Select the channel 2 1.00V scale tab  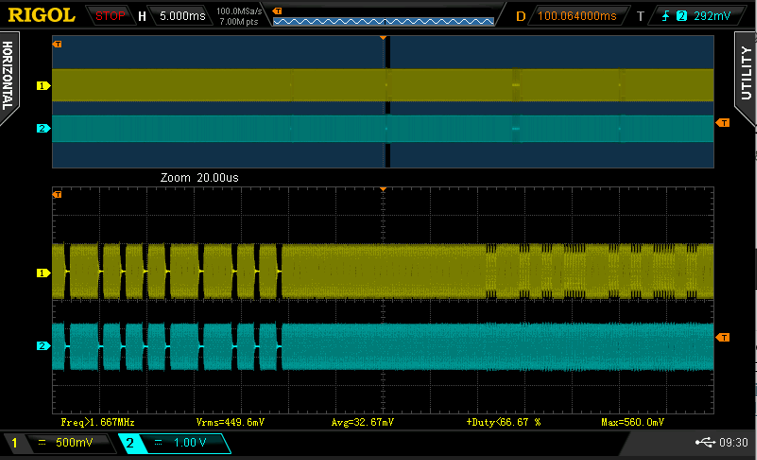(x=175, y=443)
